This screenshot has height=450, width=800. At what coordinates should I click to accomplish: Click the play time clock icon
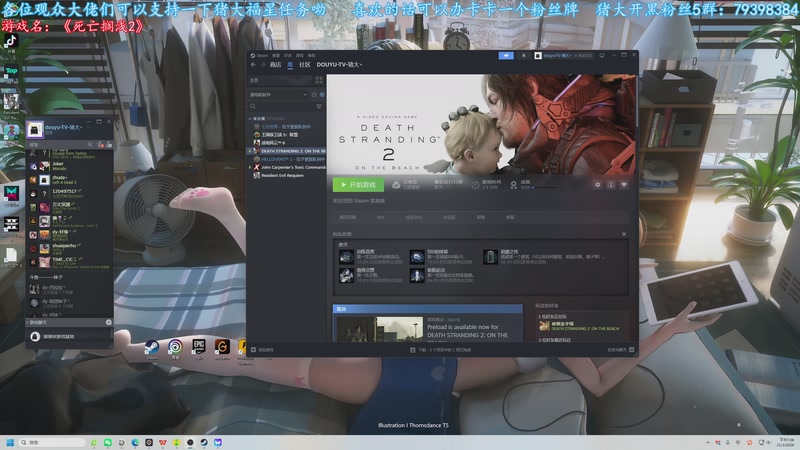coord(475,185)
